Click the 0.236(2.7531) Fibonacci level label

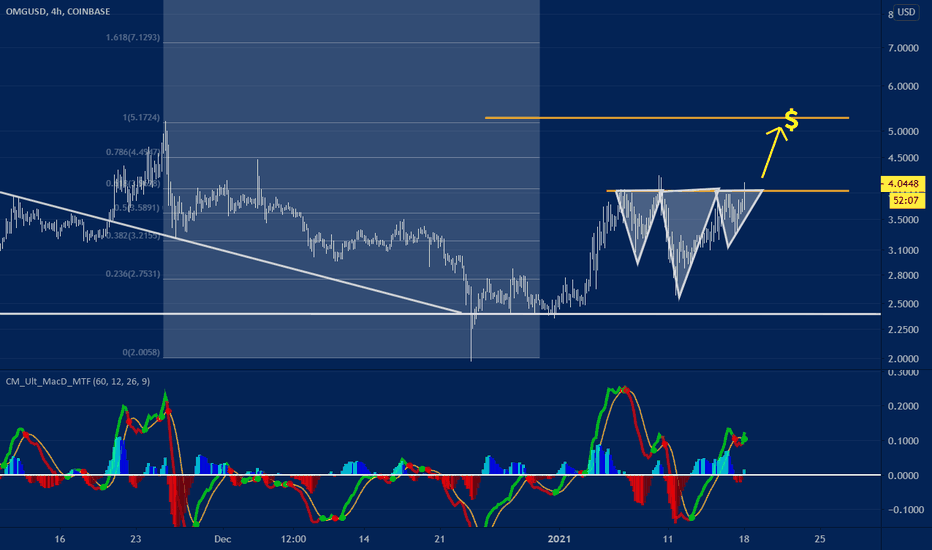[x=133, y=274]
